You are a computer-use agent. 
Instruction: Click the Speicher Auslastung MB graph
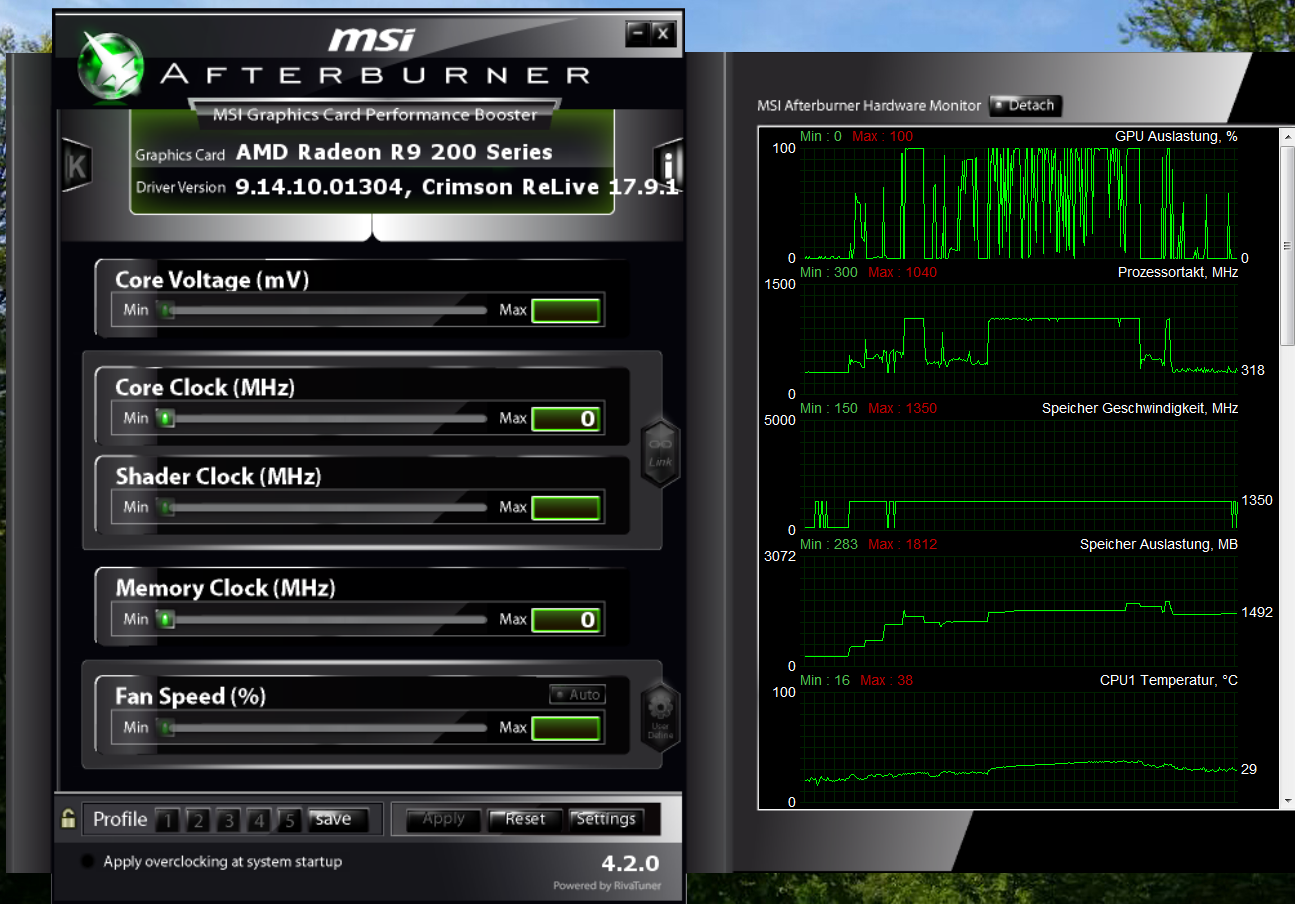(1019, 611)
